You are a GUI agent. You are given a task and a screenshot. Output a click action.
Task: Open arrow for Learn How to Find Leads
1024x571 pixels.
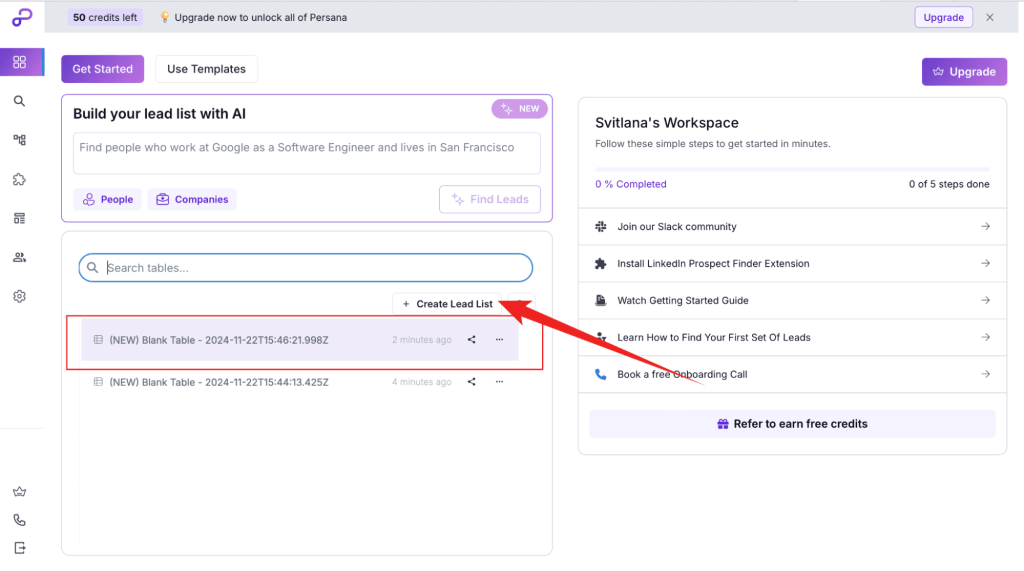click(x=985, y=337)
